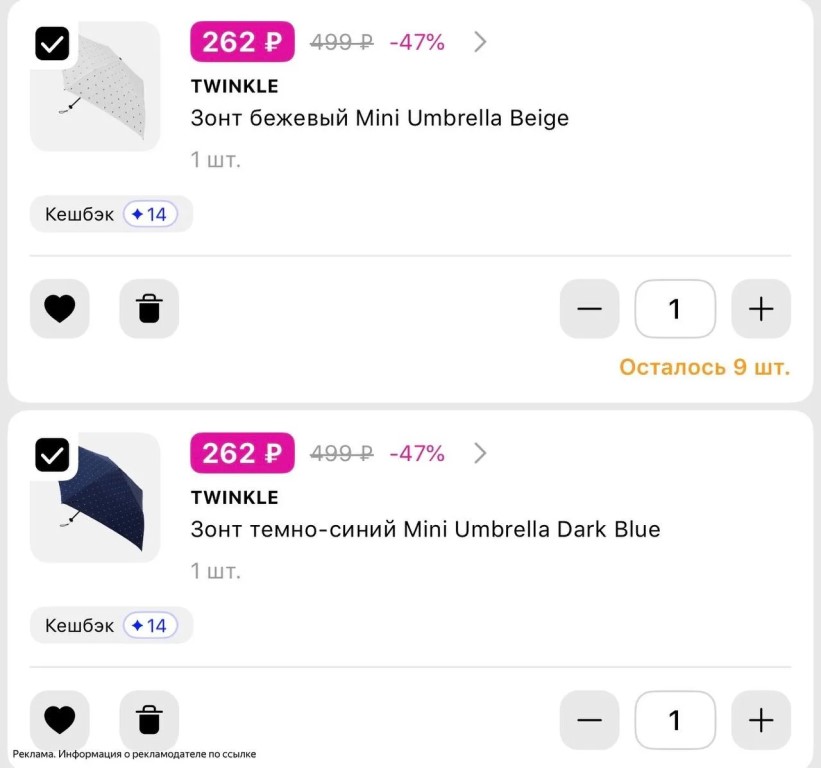View dark blue umbrella product thumbnail
Viewport: 821px width, 768px height.
point(95,497)
